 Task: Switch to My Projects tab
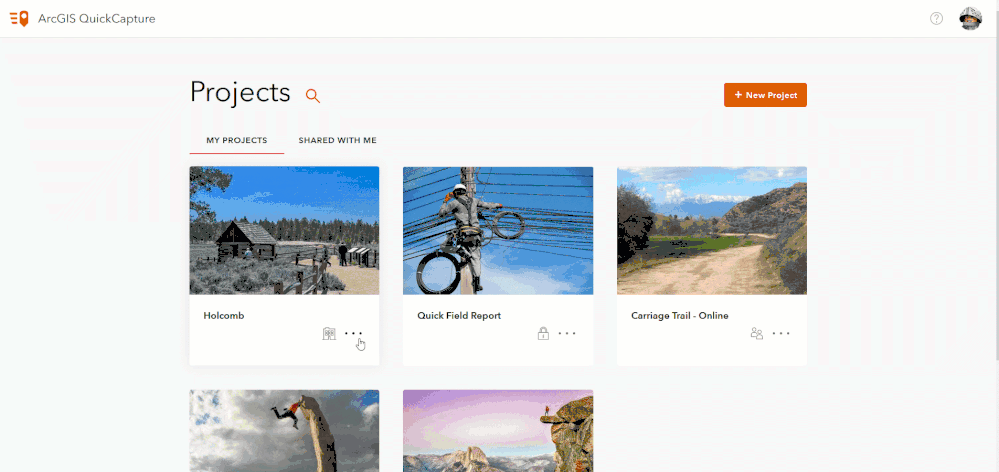pos(236,140)
